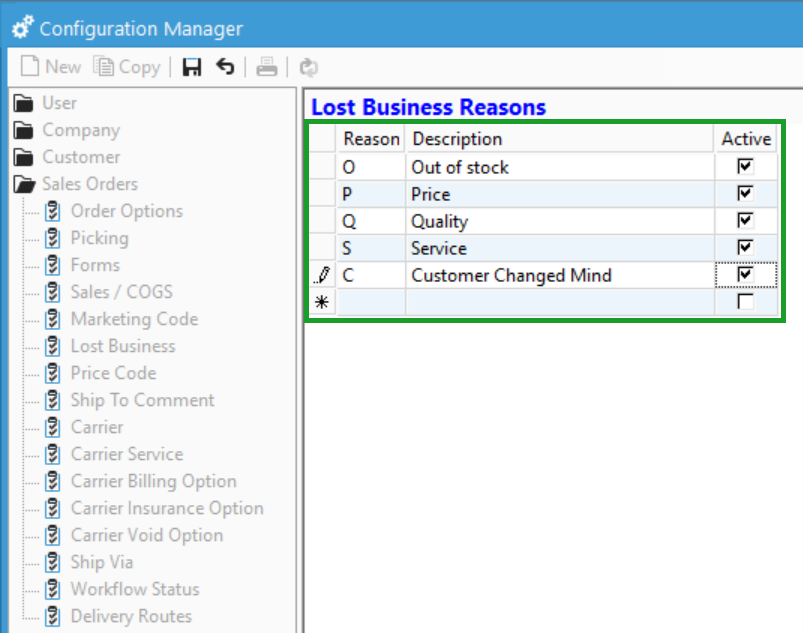Open Carrier Service settings
Viewport: 803px width, 633px height.
coord(127,454)
